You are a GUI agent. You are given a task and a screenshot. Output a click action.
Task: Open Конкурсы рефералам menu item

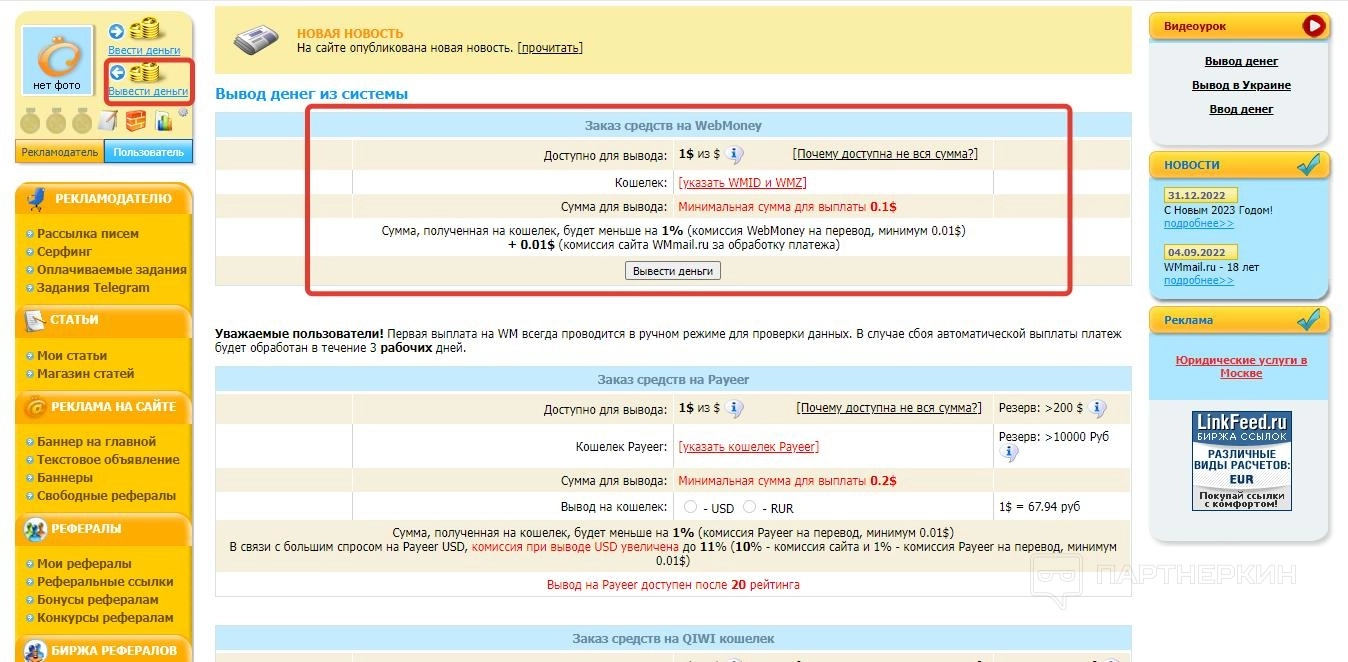point(105,618)
